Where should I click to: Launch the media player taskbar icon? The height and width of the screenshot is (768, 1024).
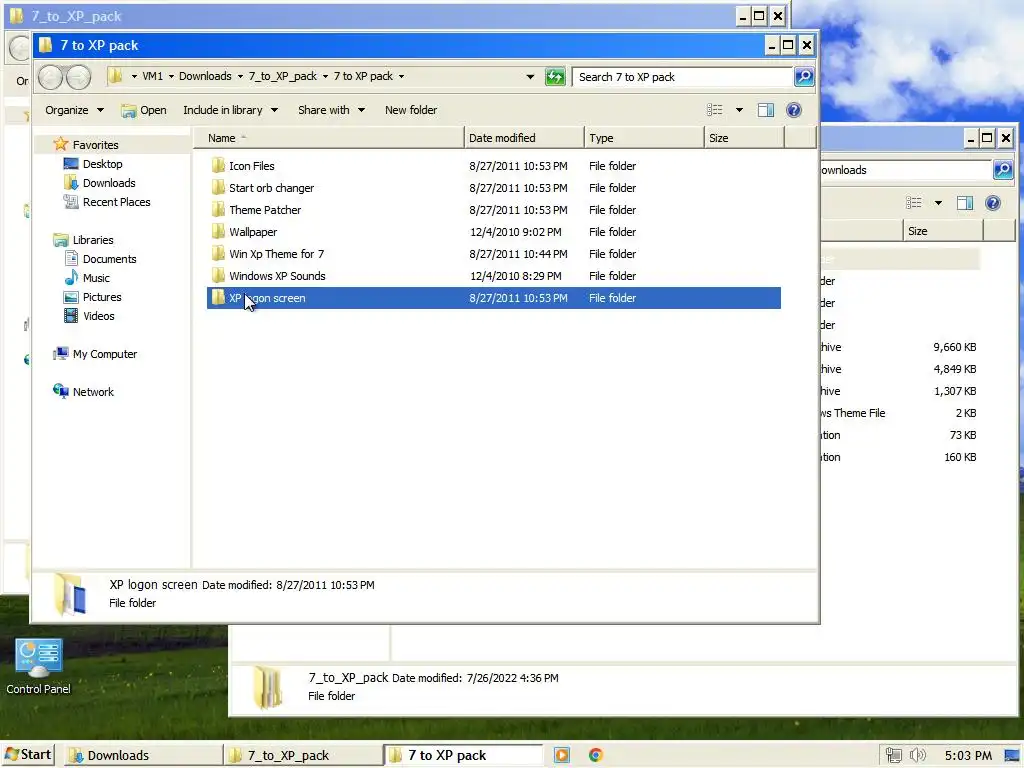point(562,755)
